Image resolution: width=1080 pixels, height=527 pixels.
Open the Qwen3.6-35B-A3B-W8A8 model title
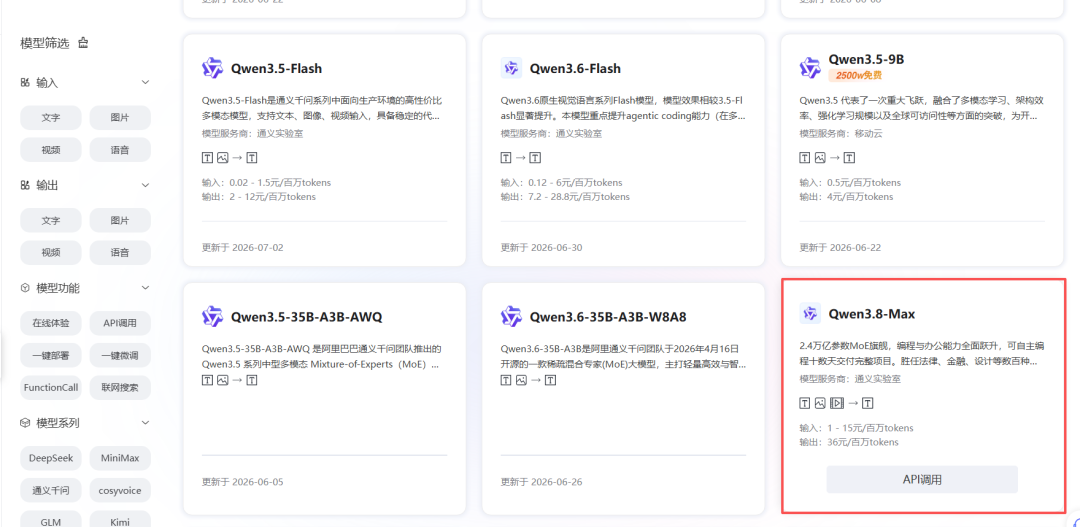pos(608,317)
